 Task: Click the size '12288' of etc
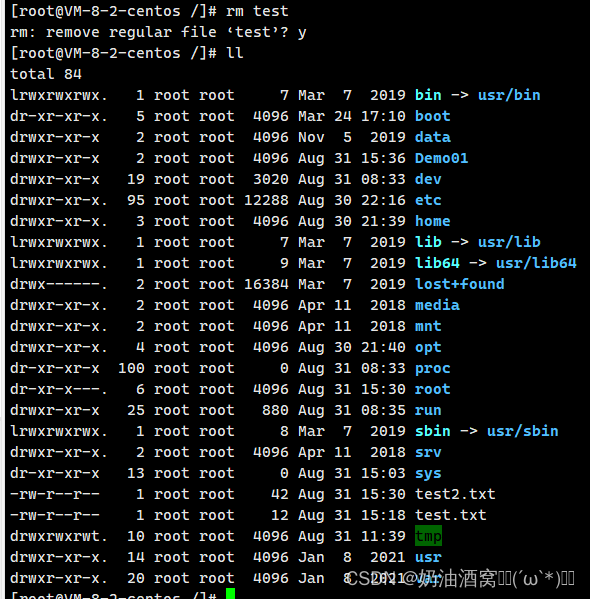pos(266,200)
